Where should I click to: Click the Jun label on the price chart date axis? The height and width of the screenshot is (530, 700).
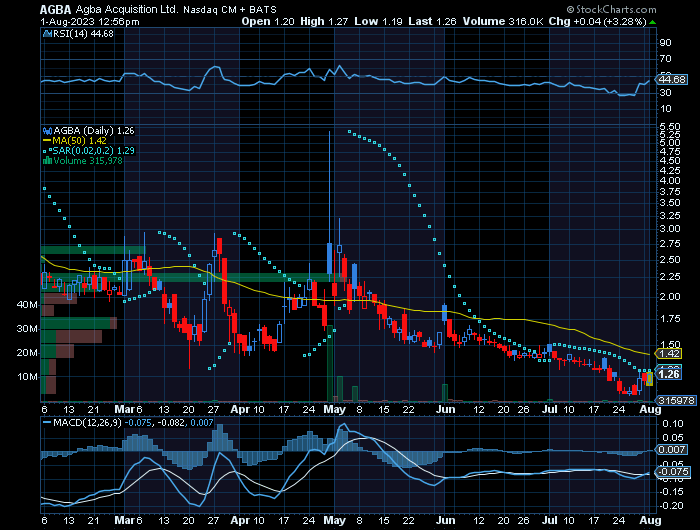tap(446, 409)
